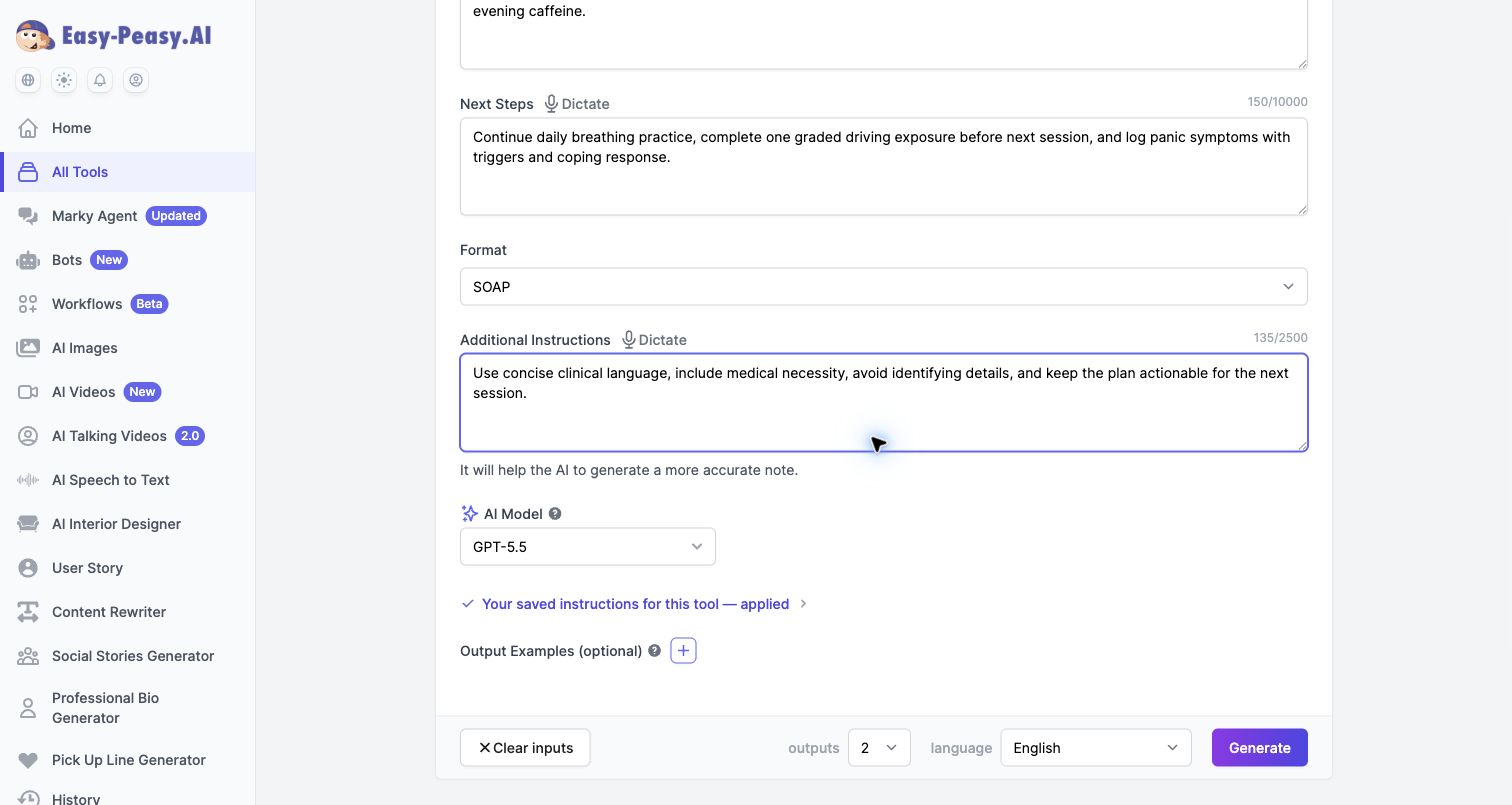Open Workflows menu item
Image resolution: width=1512 pixels, height=805 pixels.
[x=128, y=304]
